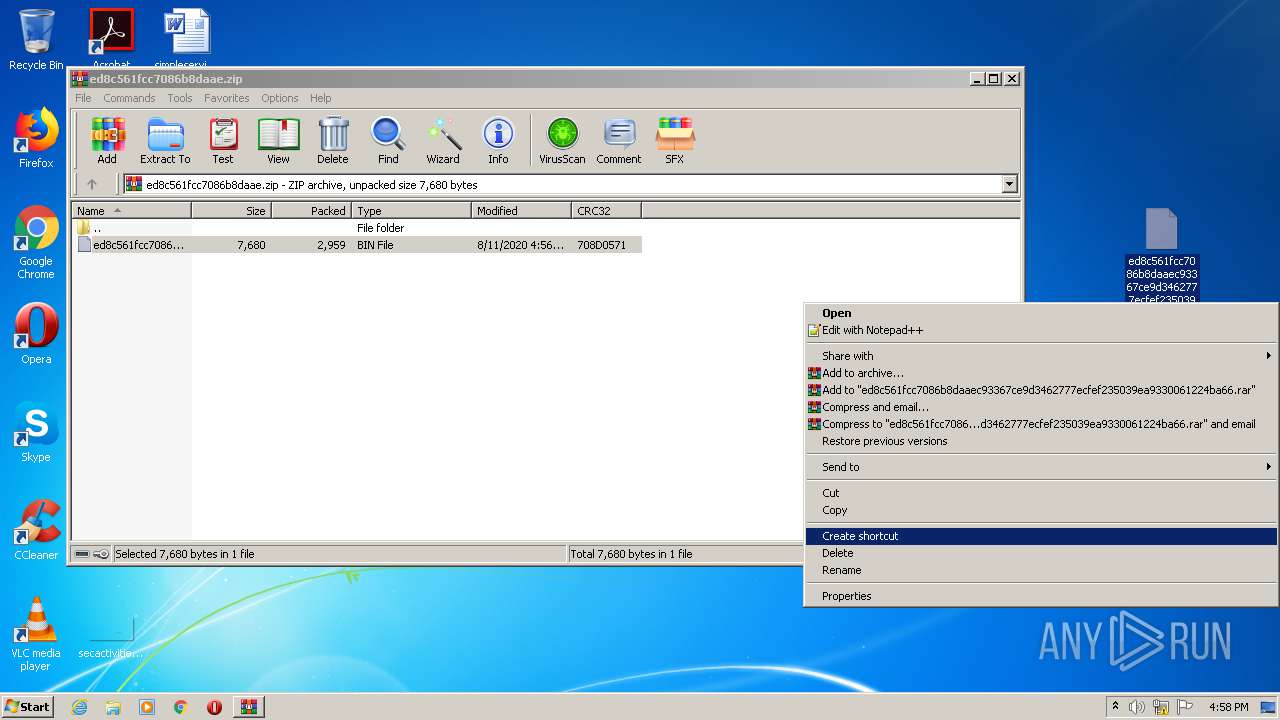The height and width of the screenshot is (720, 1280).
Task: Click the Chrome taskbar icon
Action: tap(180, 707)
